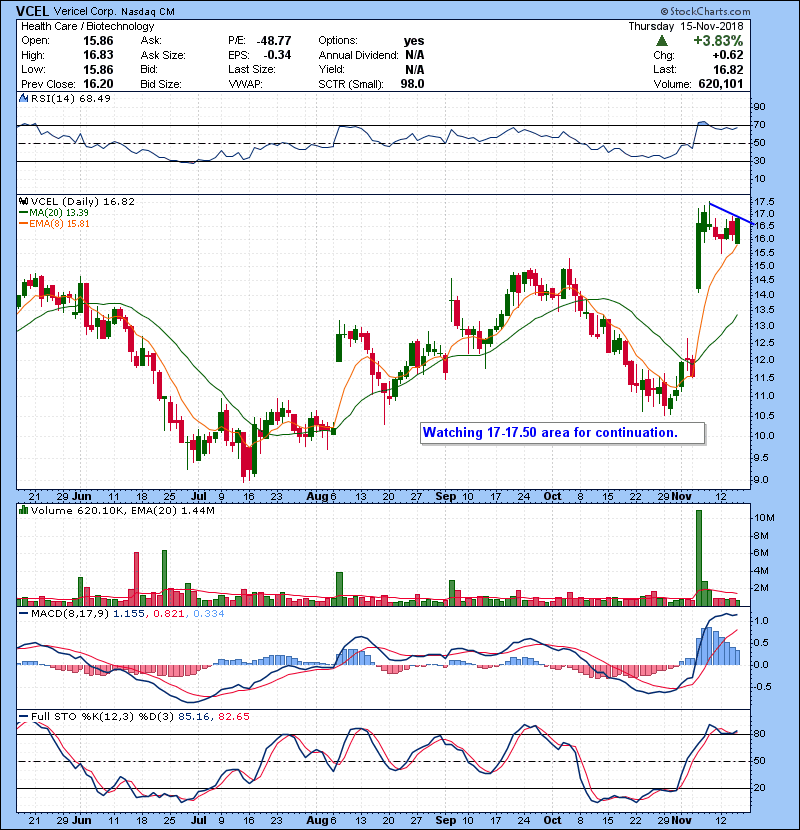Select the Open value 15.86
Image resolution: width=800 pixels, height=830 pixels.
pos(98,41)
